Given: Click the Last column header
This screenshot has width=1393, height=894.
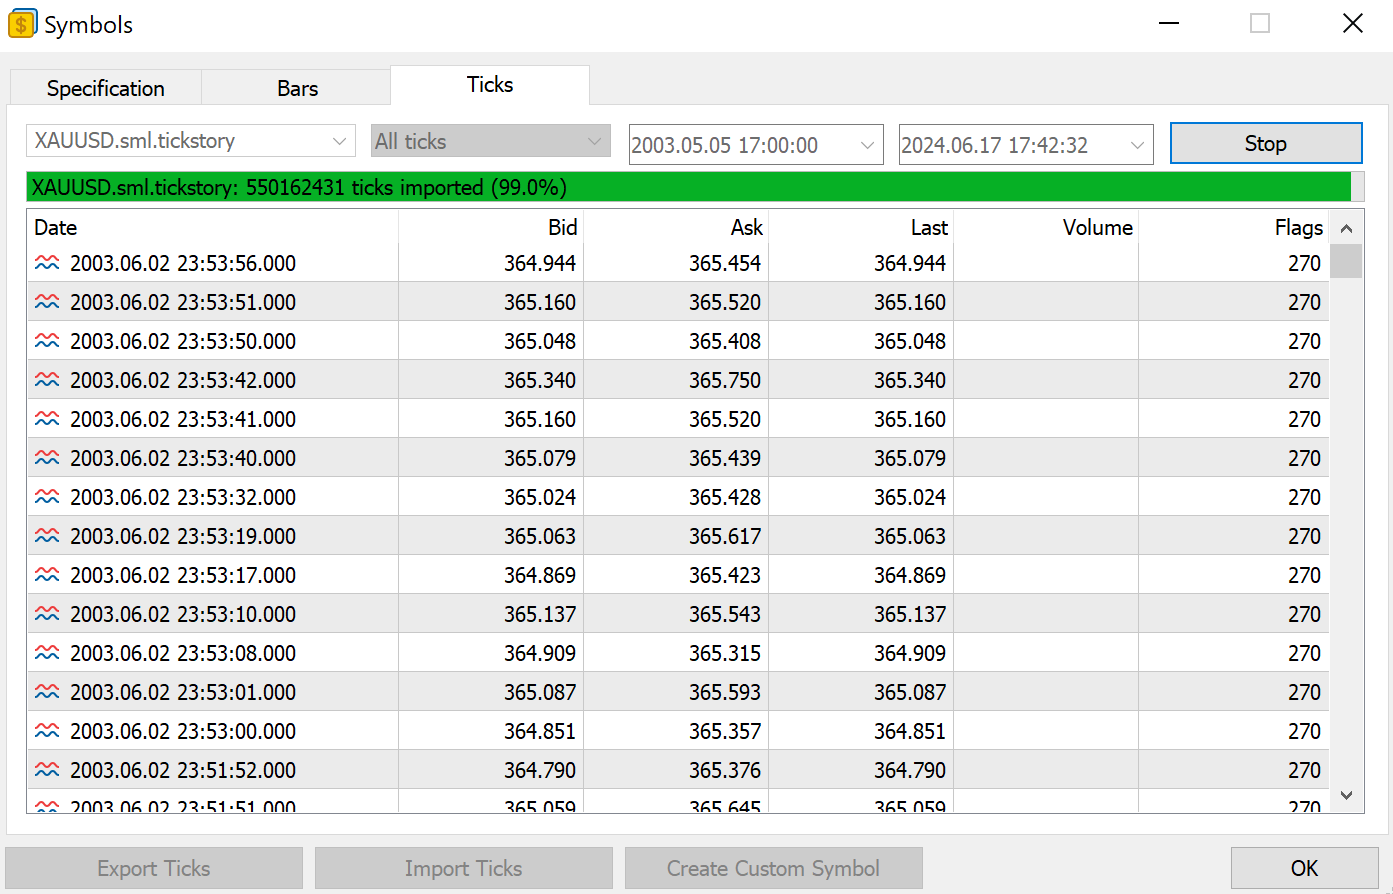Looking at the screenshot, I should click(x=861, y=227).
